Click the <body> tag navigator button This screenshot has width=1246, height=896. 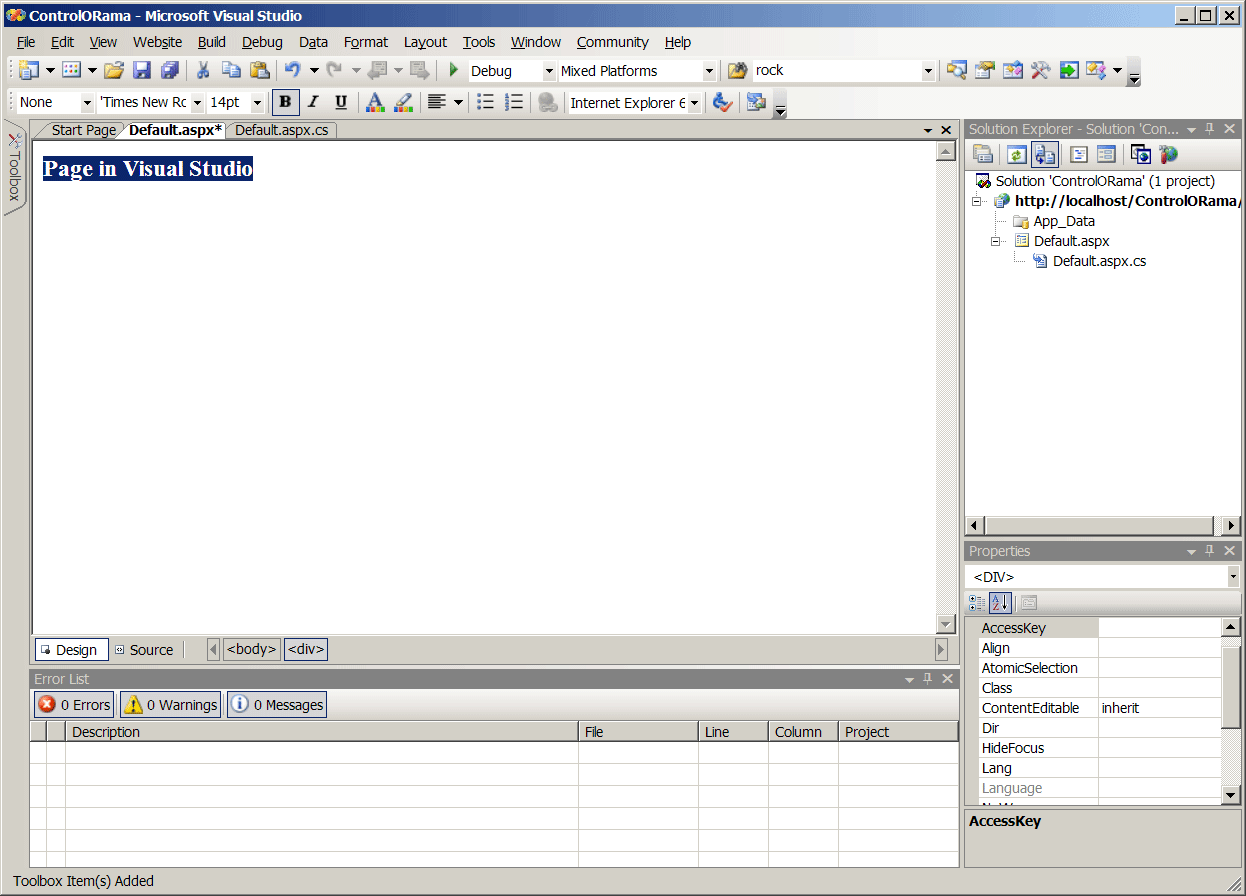(x=251, y=650)
